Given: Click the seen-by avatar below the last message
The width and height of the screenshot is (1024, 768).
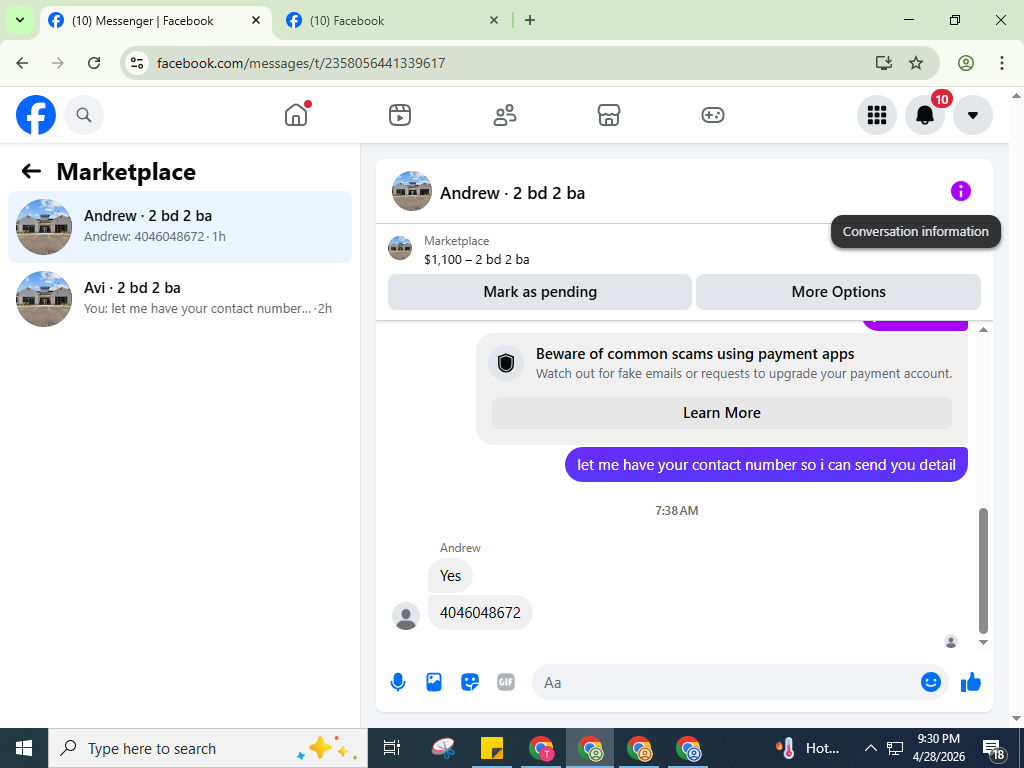Looking at the screenshot, I should pyautogui.click(x=951, y=641).
